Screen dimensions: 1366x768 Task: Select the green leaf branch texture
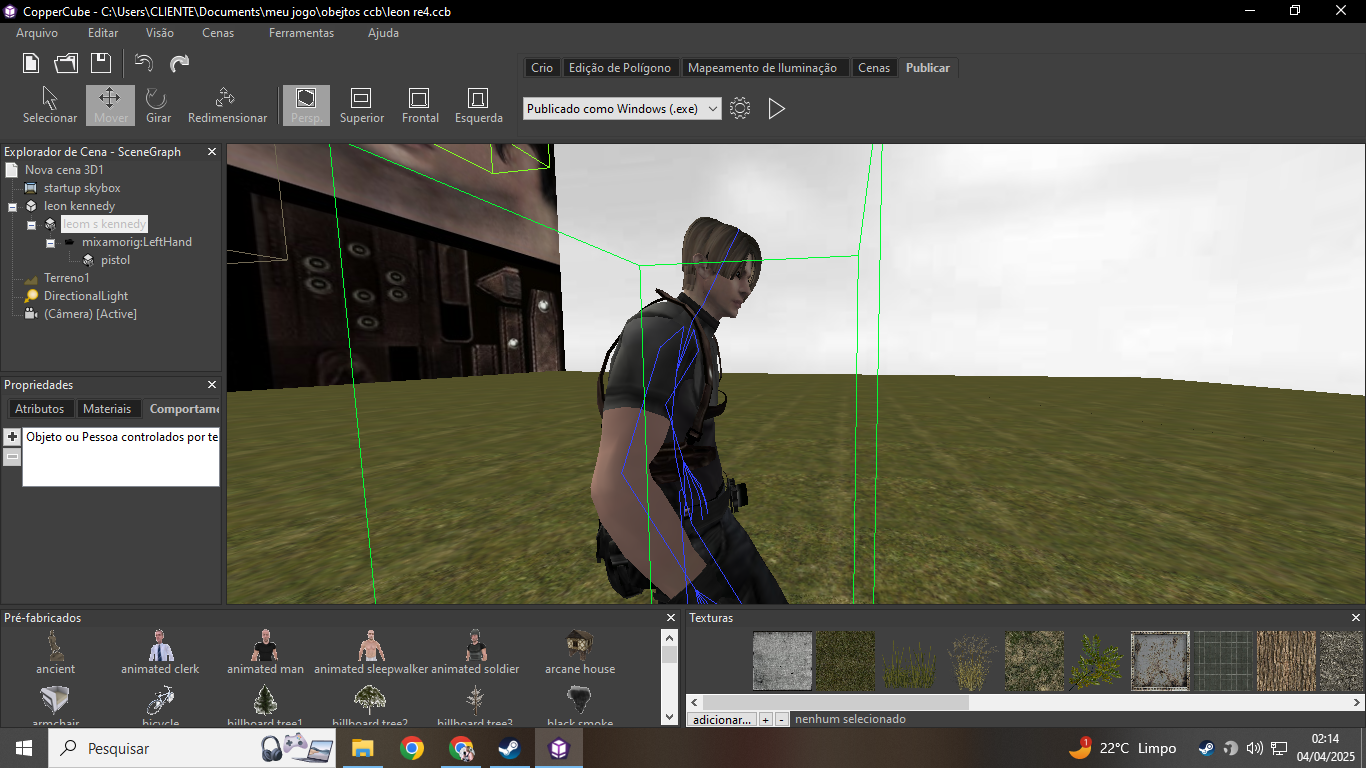1097,661
